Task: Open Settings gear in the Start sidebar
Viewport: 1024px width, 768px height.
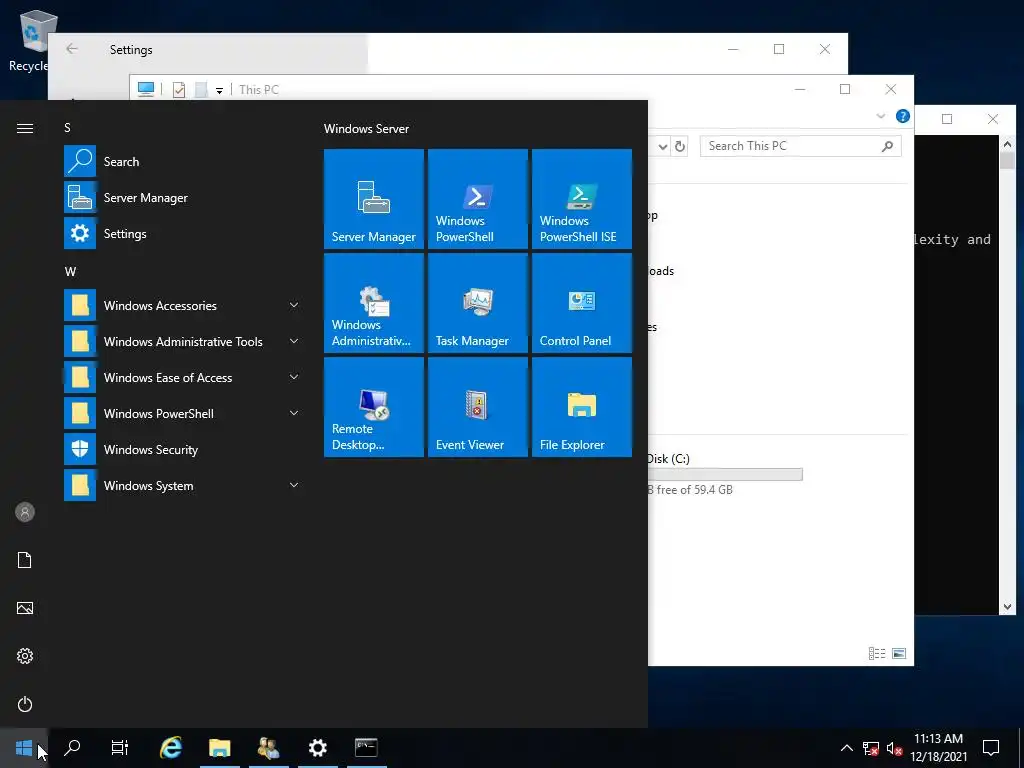Action: coord(25,656)
